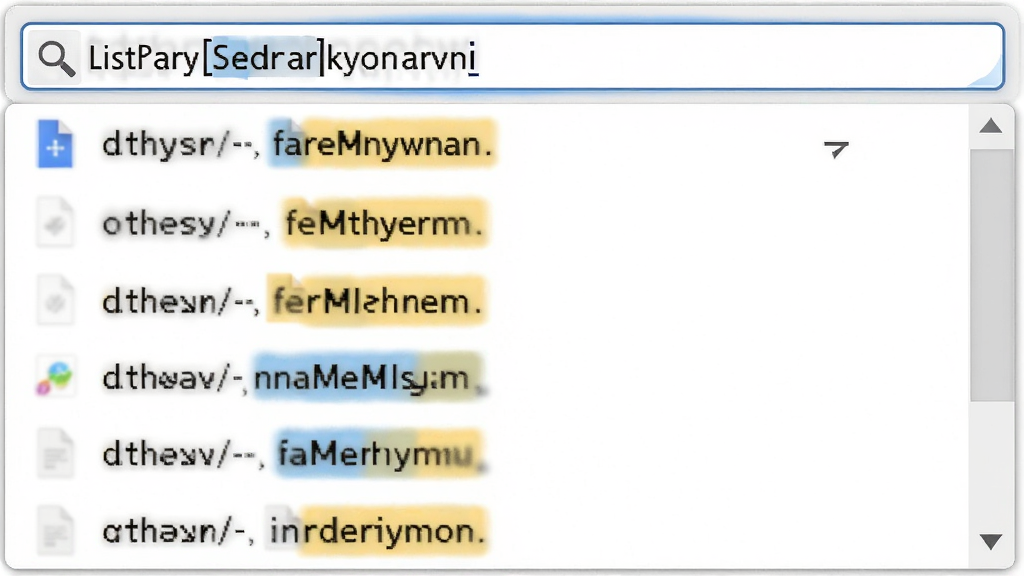The height and width of the screenshot is (576, 1024).
Task: Click the file icon beside 'ferMlzhnem'
Action: click(55, 300)
